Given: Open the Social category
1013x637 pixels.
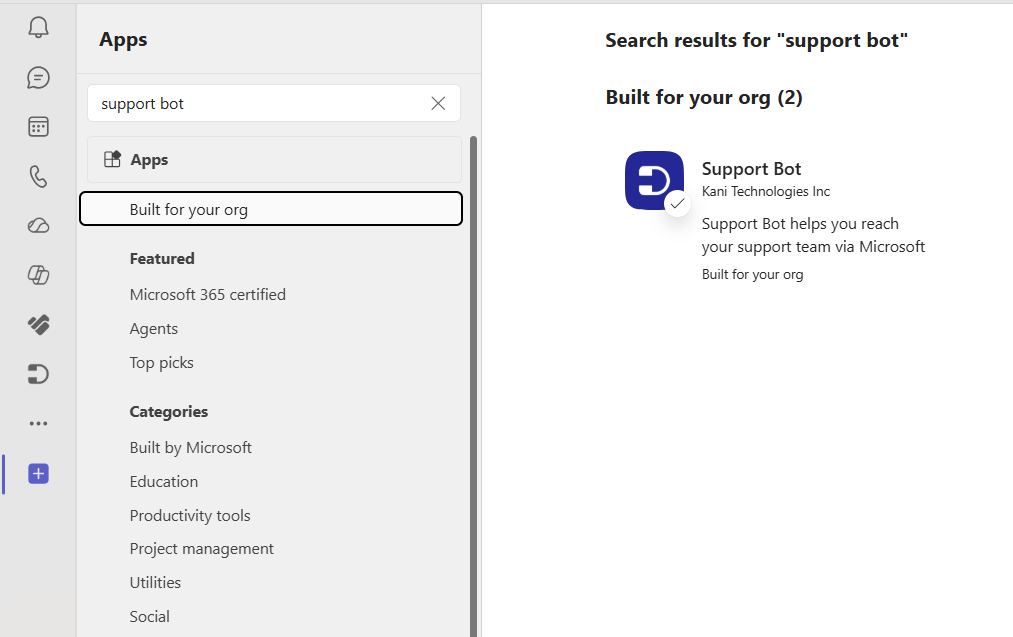Looking at the screenshot, I should point(149,616).
